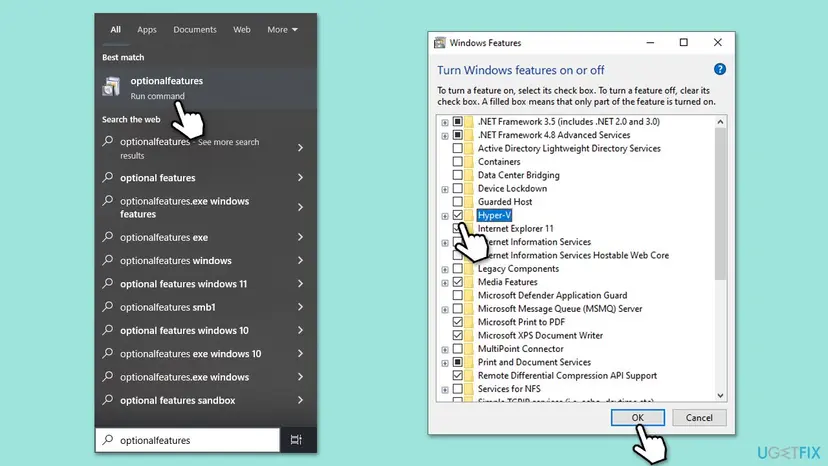Click the features list scrollbar thumb
Viewport: 828px width, 466px height.
(720, 203)
